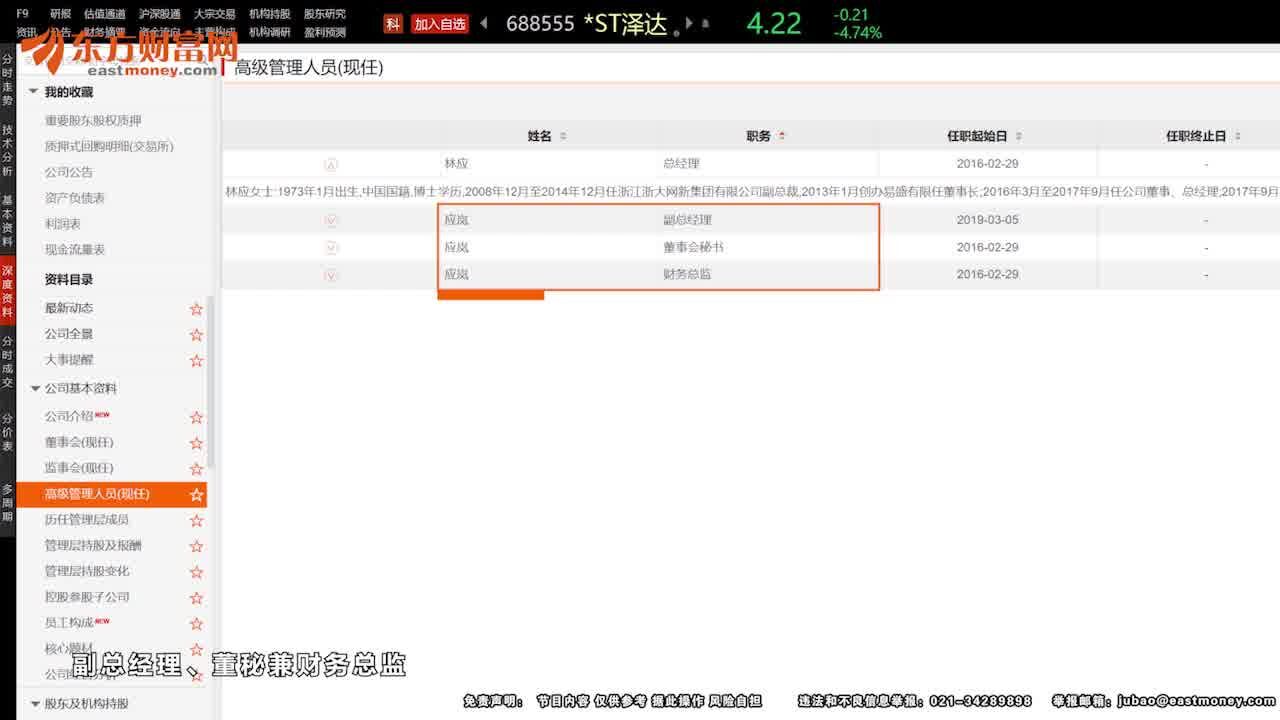Collapse 我的收藏 section

(x=34, y=92)
